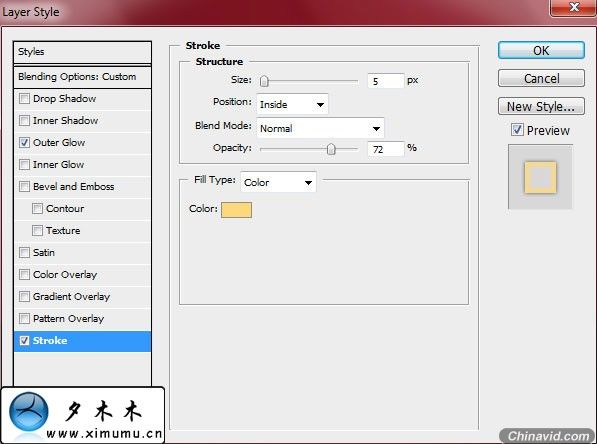
Task: Enable the Drop Shadow checkbox
Action: coord(24,99)
